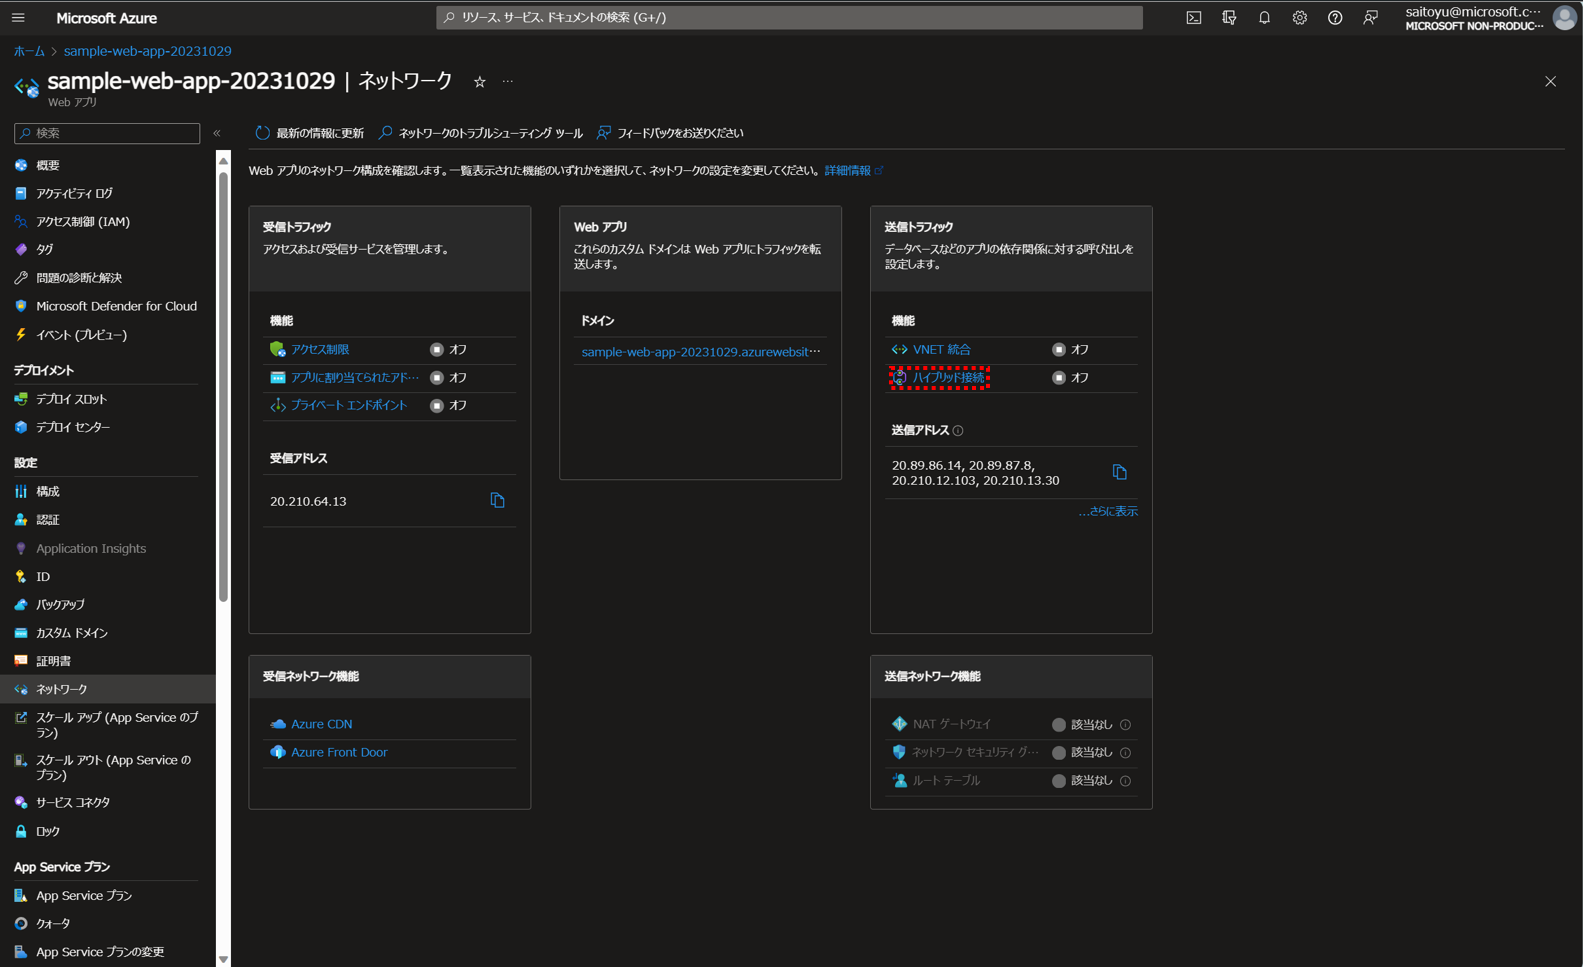Open the azurewebsites domain link
The width and height of the screenshot is (1583, 967).
point(701,351)
